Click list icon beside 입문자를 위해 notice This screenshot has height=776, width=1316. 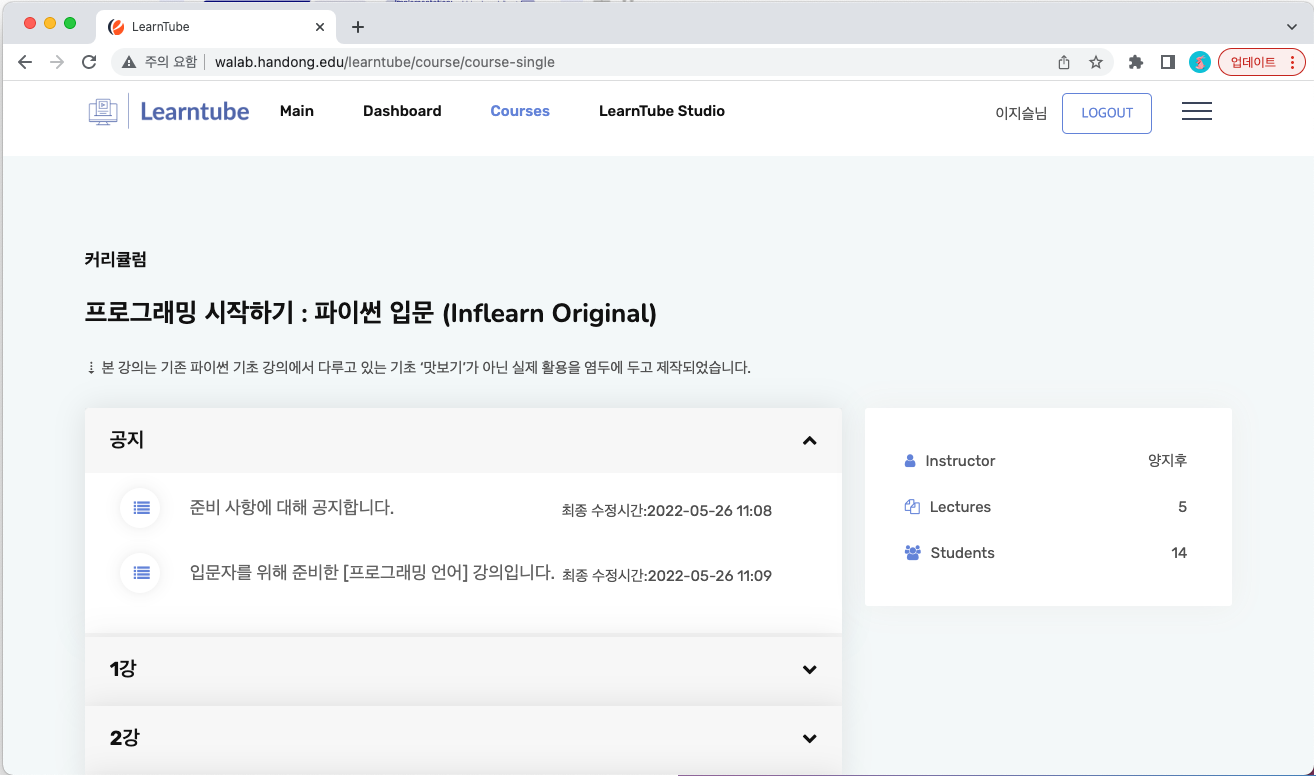[141, 573]
